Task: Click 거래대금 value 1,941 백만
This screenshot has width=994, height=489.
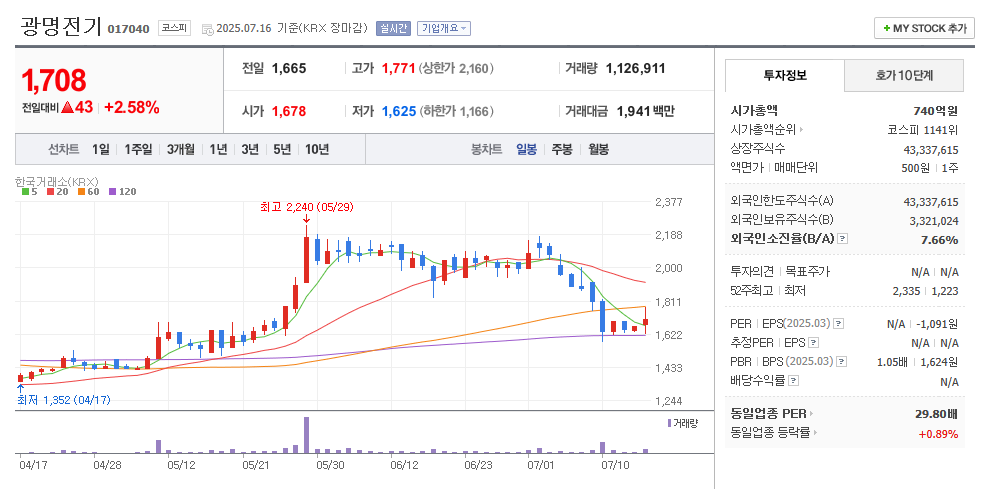Action: [646, 112]
